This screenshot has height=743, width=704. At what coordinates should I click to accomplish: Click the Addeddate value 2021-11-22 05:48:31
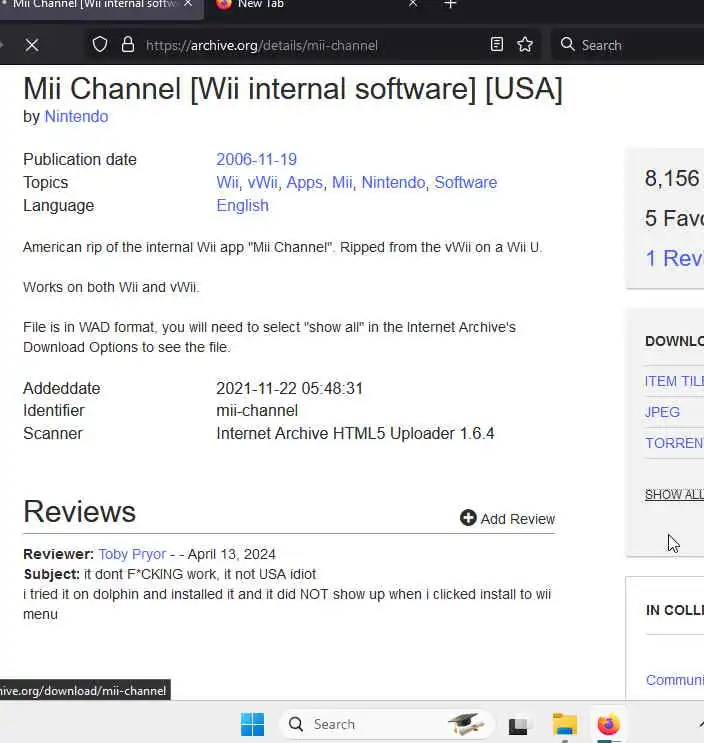pyautogui.click(x=289, y=389)
